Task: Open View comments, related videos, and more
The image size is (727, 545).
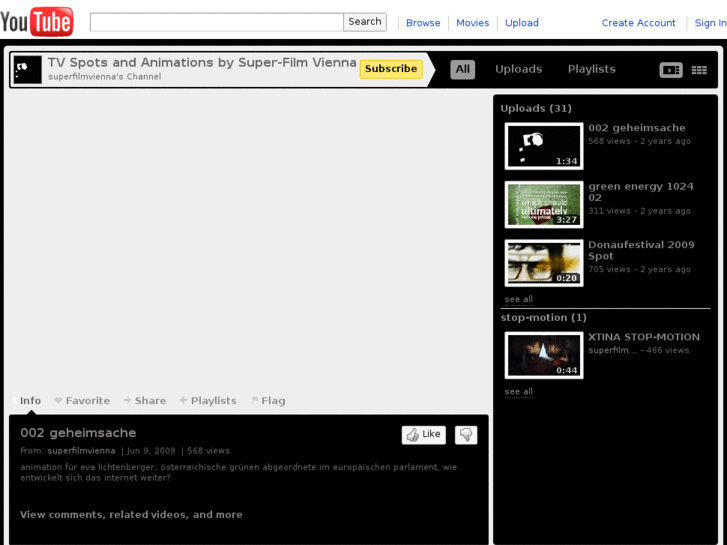Action: pos(131,514)
